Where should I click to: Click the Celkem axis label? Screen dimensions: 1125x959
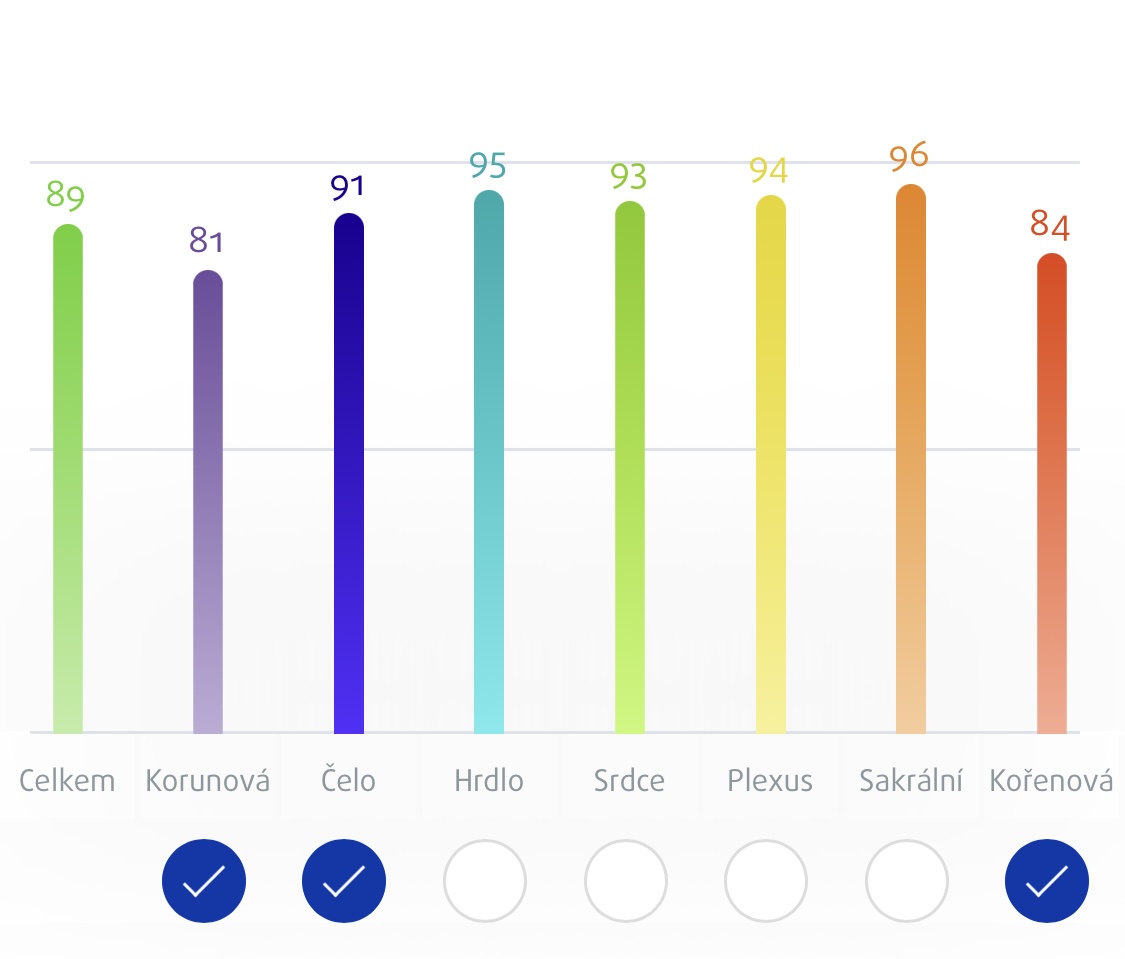coord(67,780)
